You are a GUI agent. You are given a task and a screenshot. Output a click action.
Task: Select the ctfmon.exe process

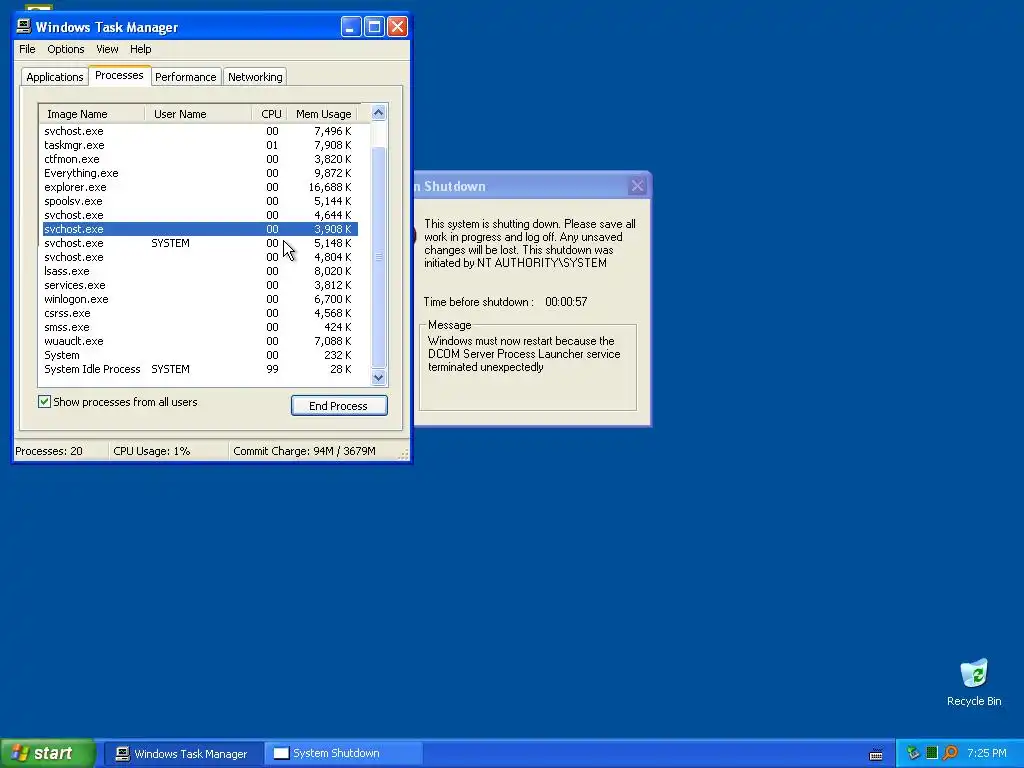[x=200, y=159]
